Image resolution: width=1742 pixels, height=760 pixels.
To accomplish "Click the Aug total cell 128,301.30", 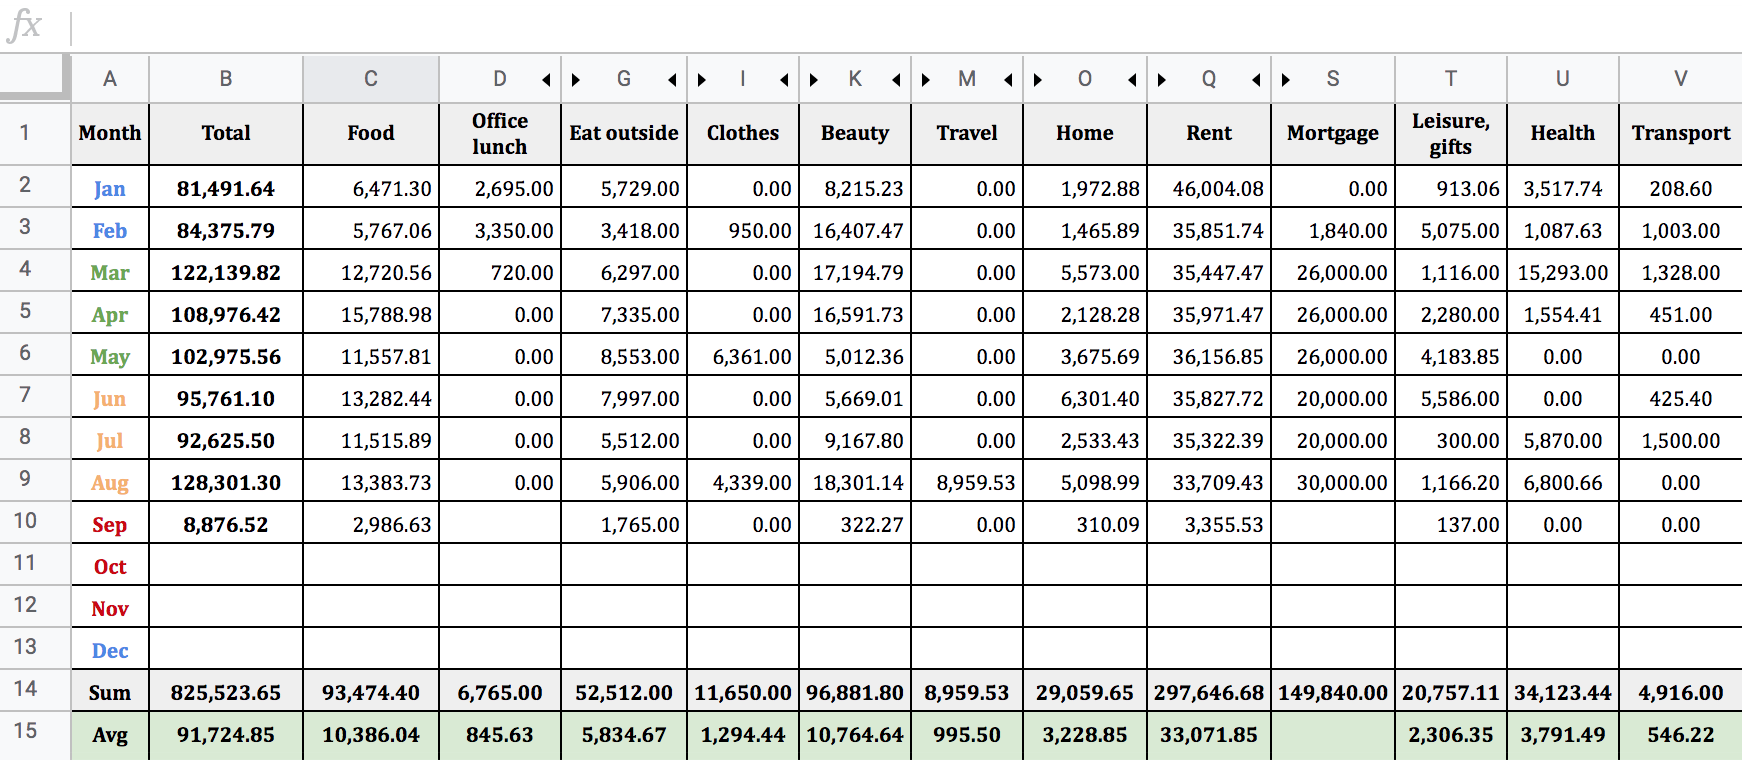I will tap(226, 482).
